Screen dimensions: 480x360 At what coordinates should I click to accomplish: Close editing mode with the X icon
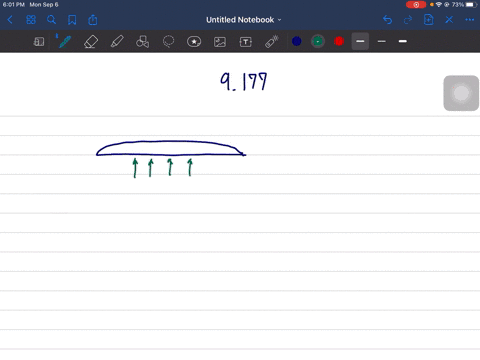click(x=449, y=20)
